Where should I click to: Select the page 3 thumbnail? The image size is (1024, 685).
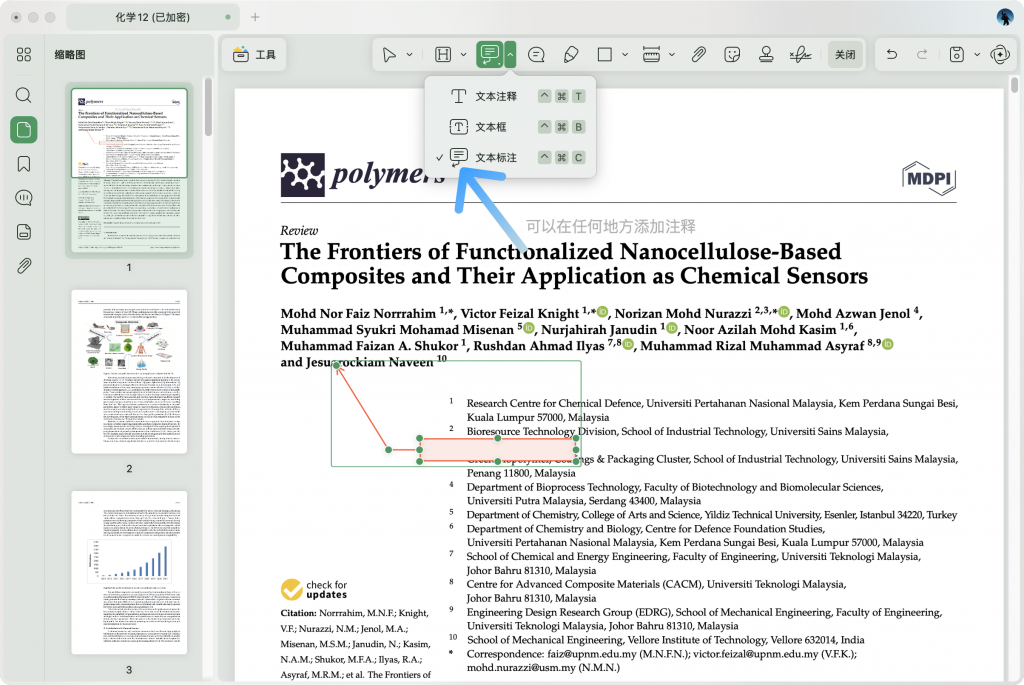pos(129,573)
